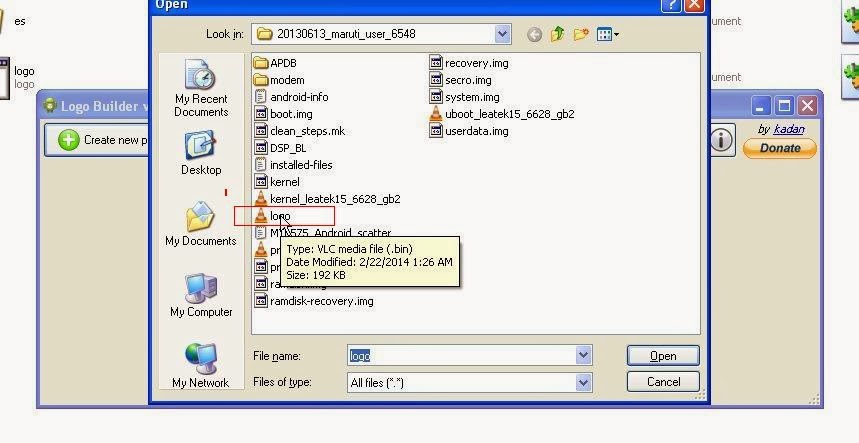Open the kadan author link
Image resolution: width=859 pixels, height=443 pixels.
coord(788,129)
